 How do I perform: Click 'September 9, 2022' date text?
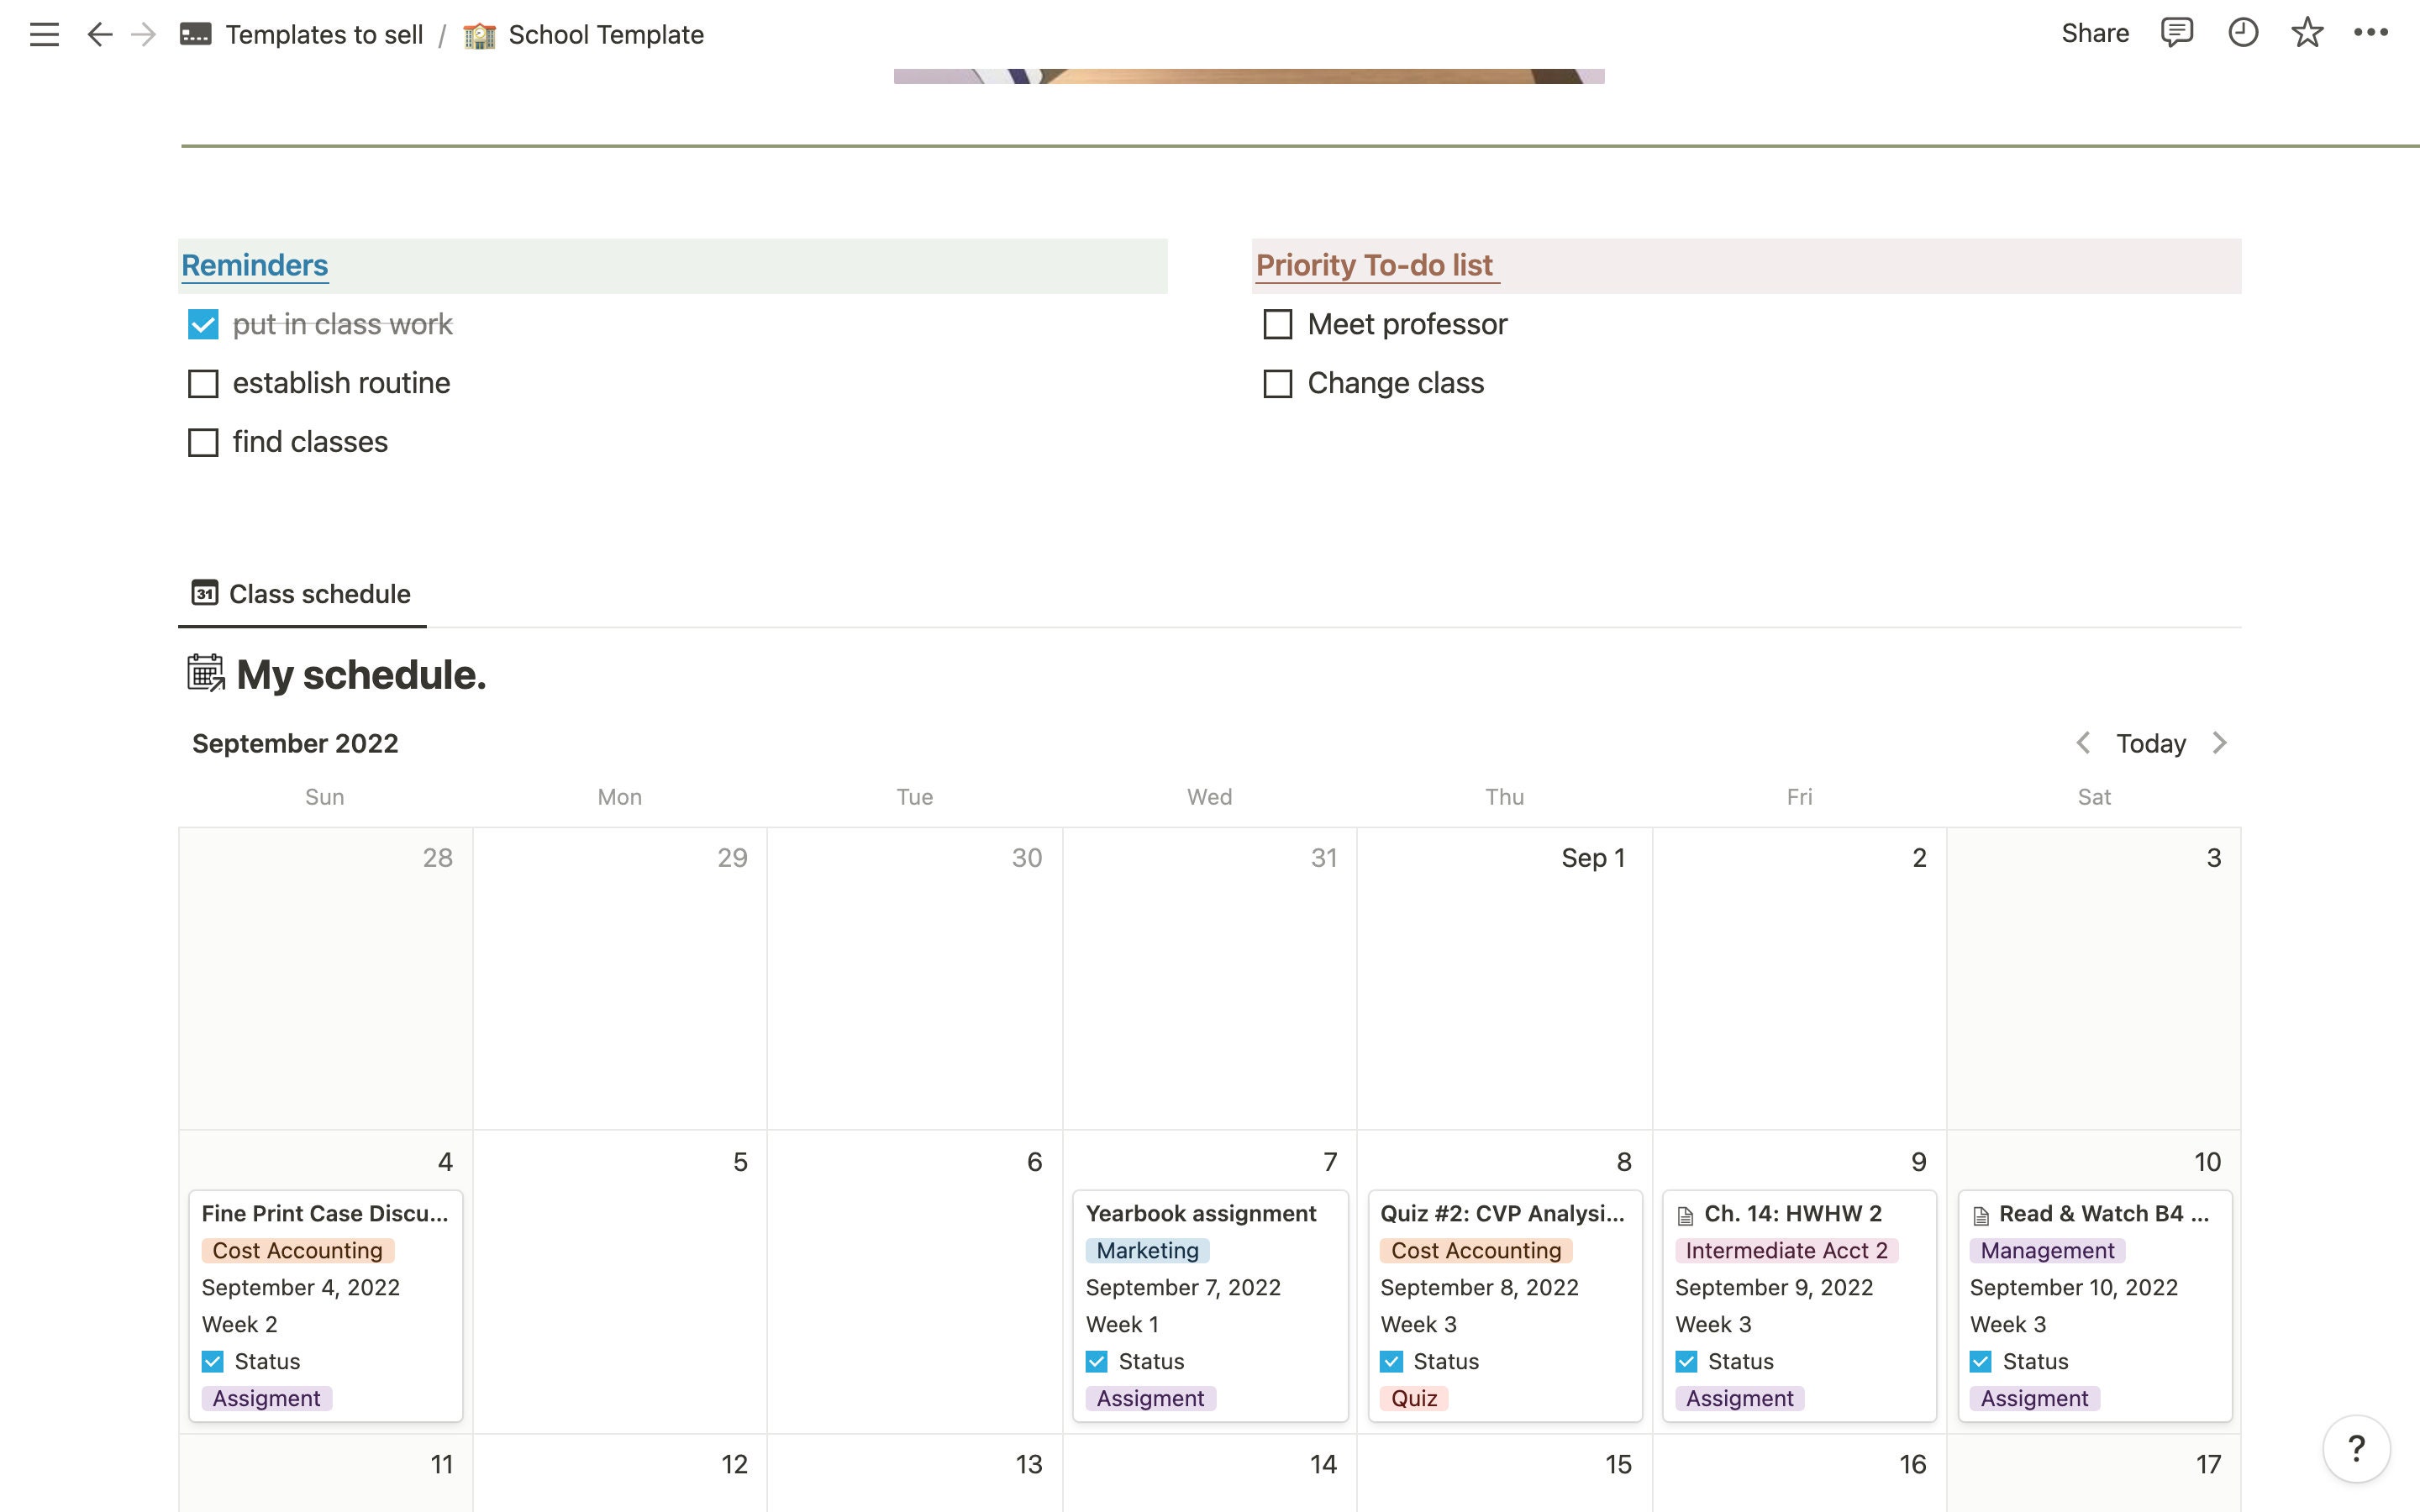pos(1774,1288)
